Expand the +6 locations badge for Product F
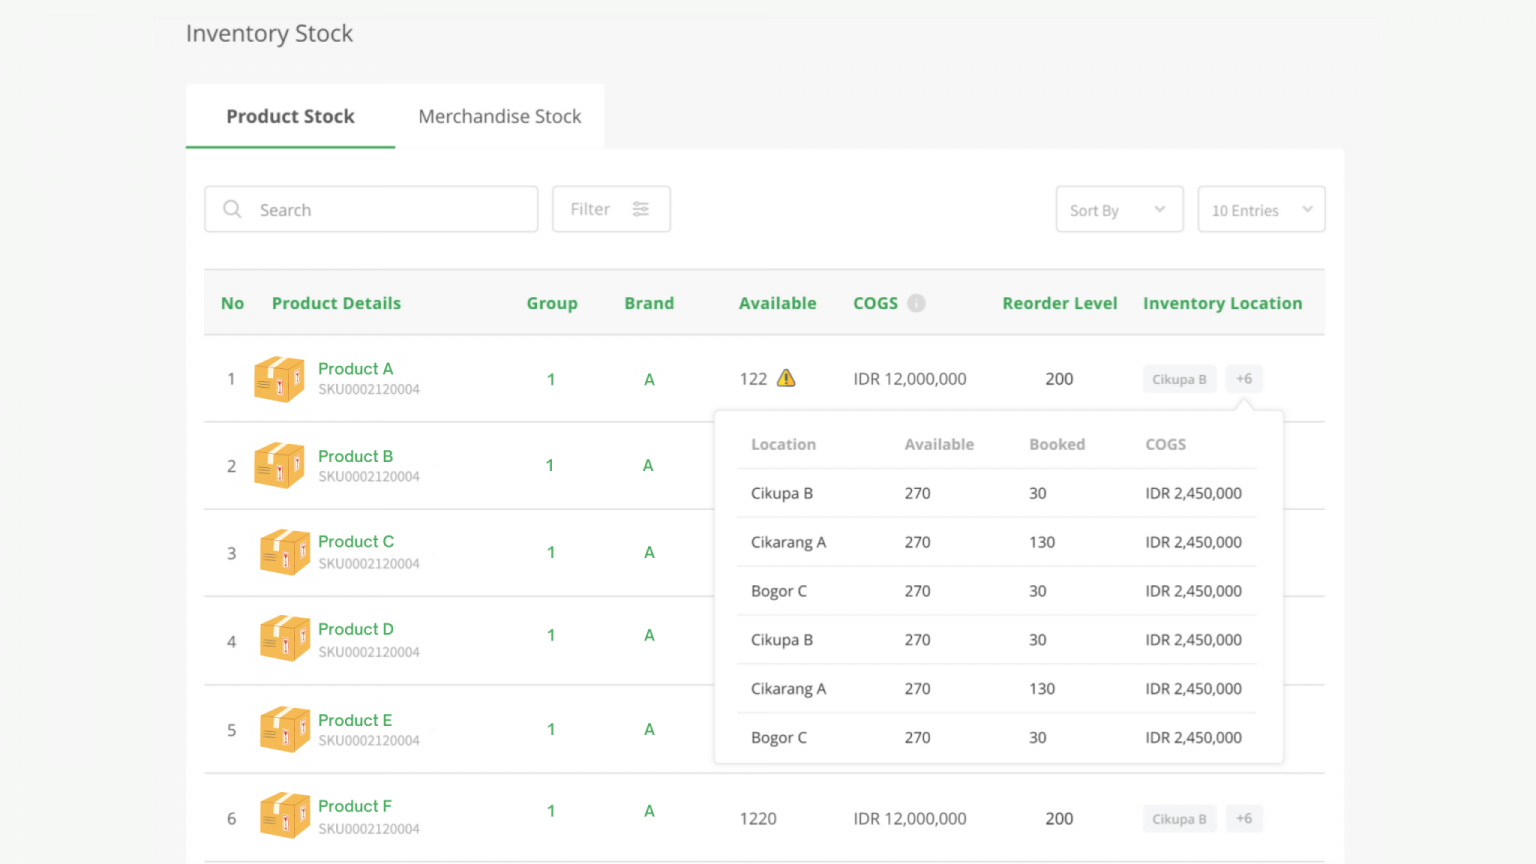This screenshot has width=1536, height=864. pos(1244,818)
